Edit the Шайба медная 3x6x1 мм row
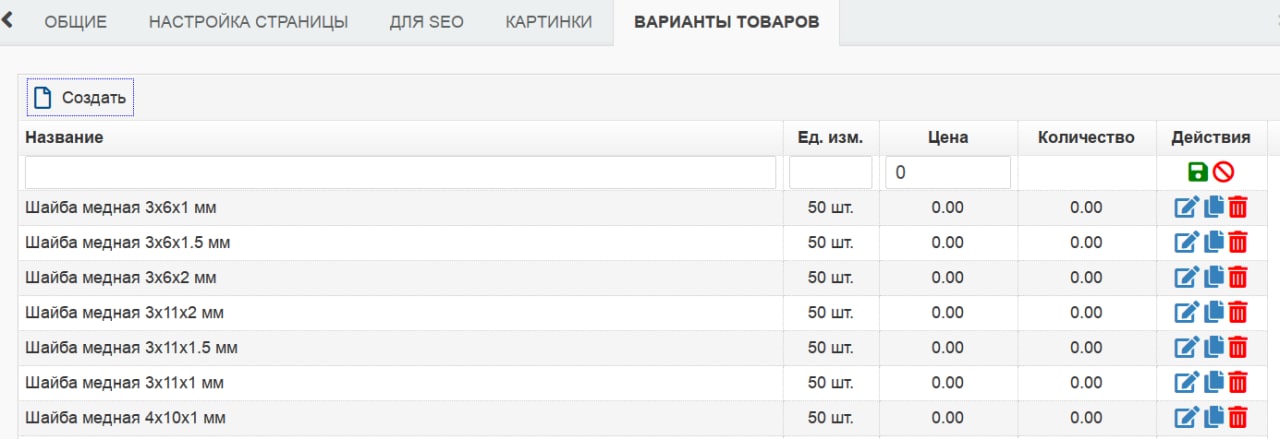Viewport: 1280px width, 439px height. [x=1185, y=208]
